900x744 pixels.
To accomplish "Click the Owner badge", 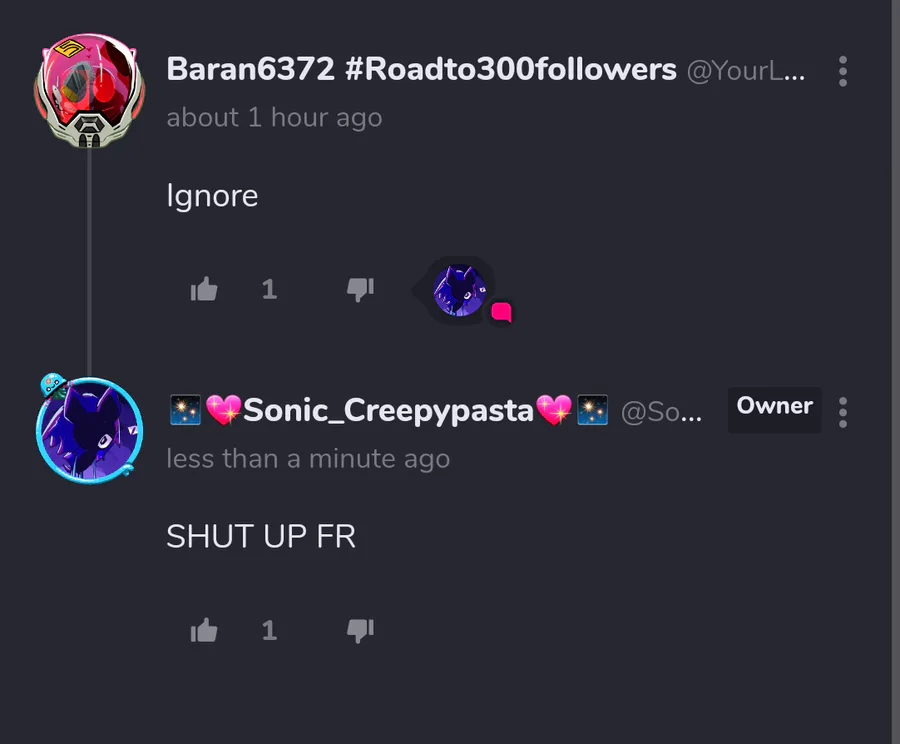I will pos(774,409).
